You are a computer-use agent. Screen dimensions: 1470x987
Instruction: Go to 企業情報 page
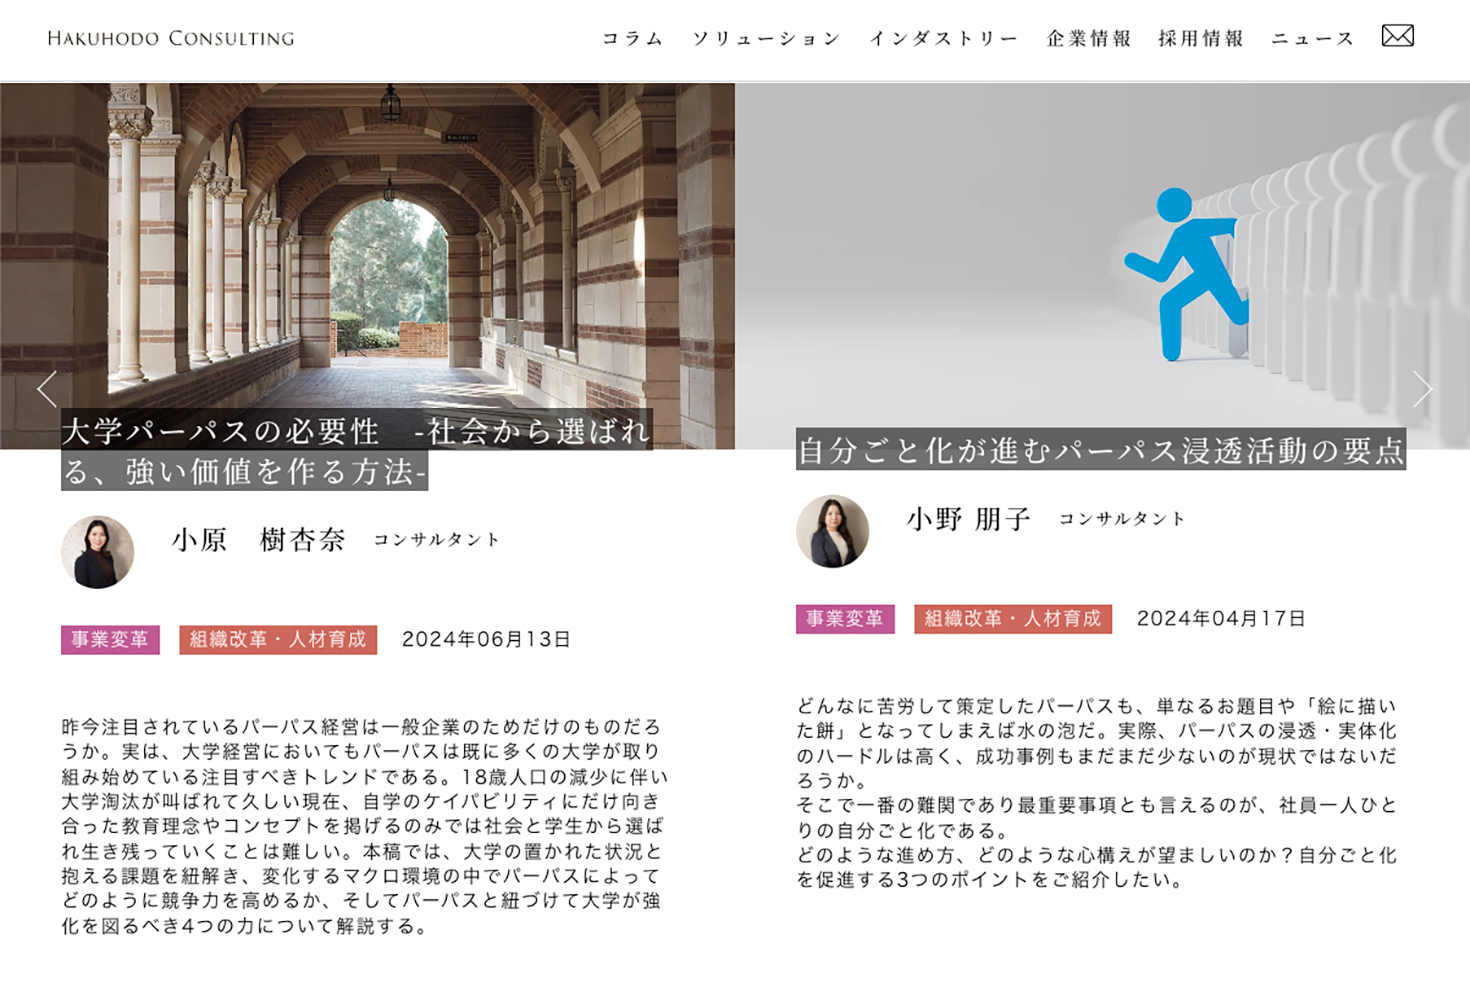click(x=1089, y=39)
